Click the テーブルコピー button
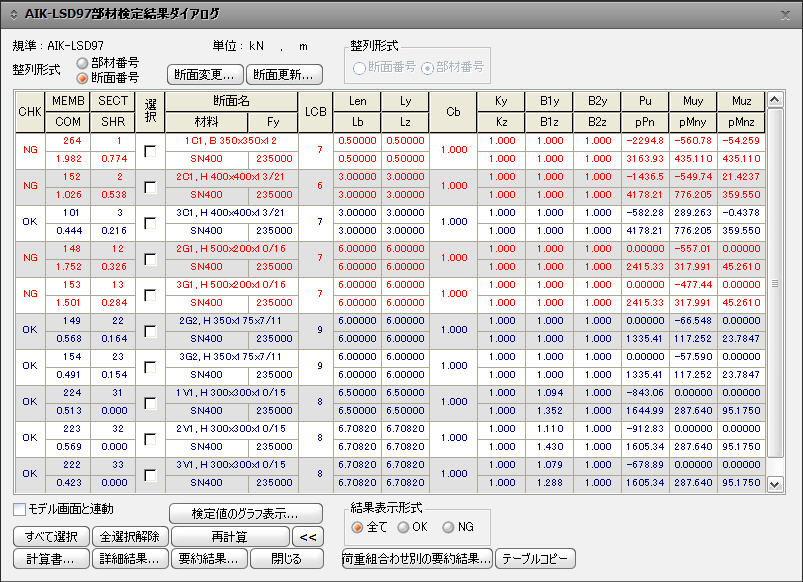This screenshot has width=803, height=582. point(535,559)
